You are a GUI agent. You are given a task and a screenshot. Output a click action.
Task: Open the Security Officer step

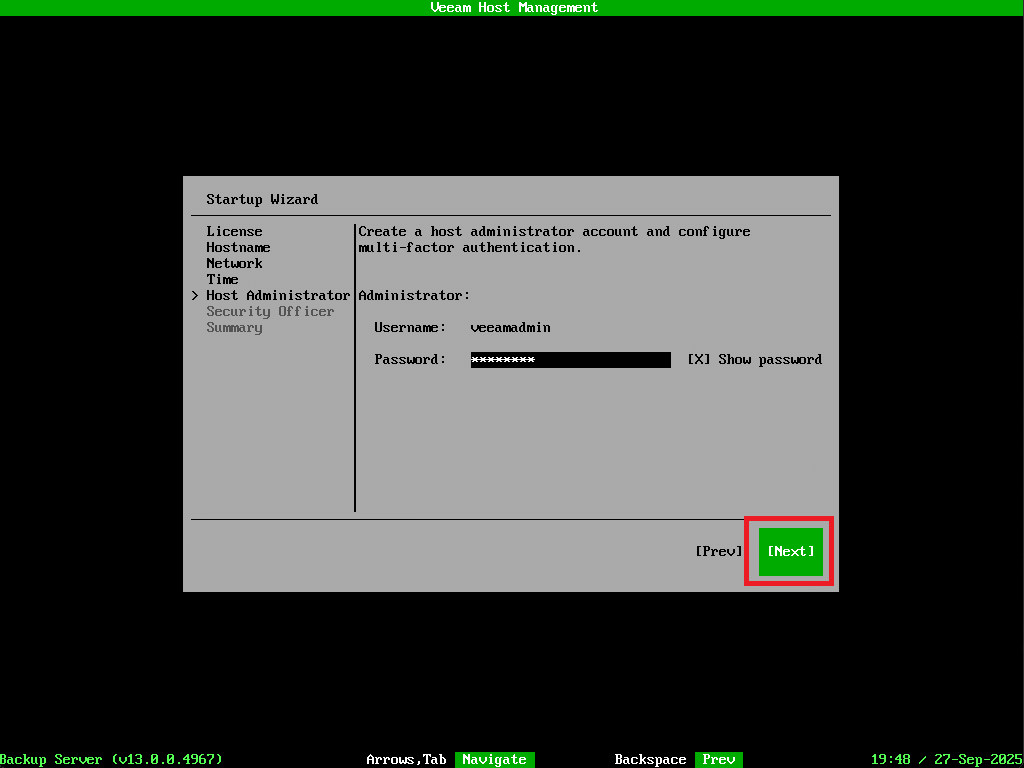(270, 312)
